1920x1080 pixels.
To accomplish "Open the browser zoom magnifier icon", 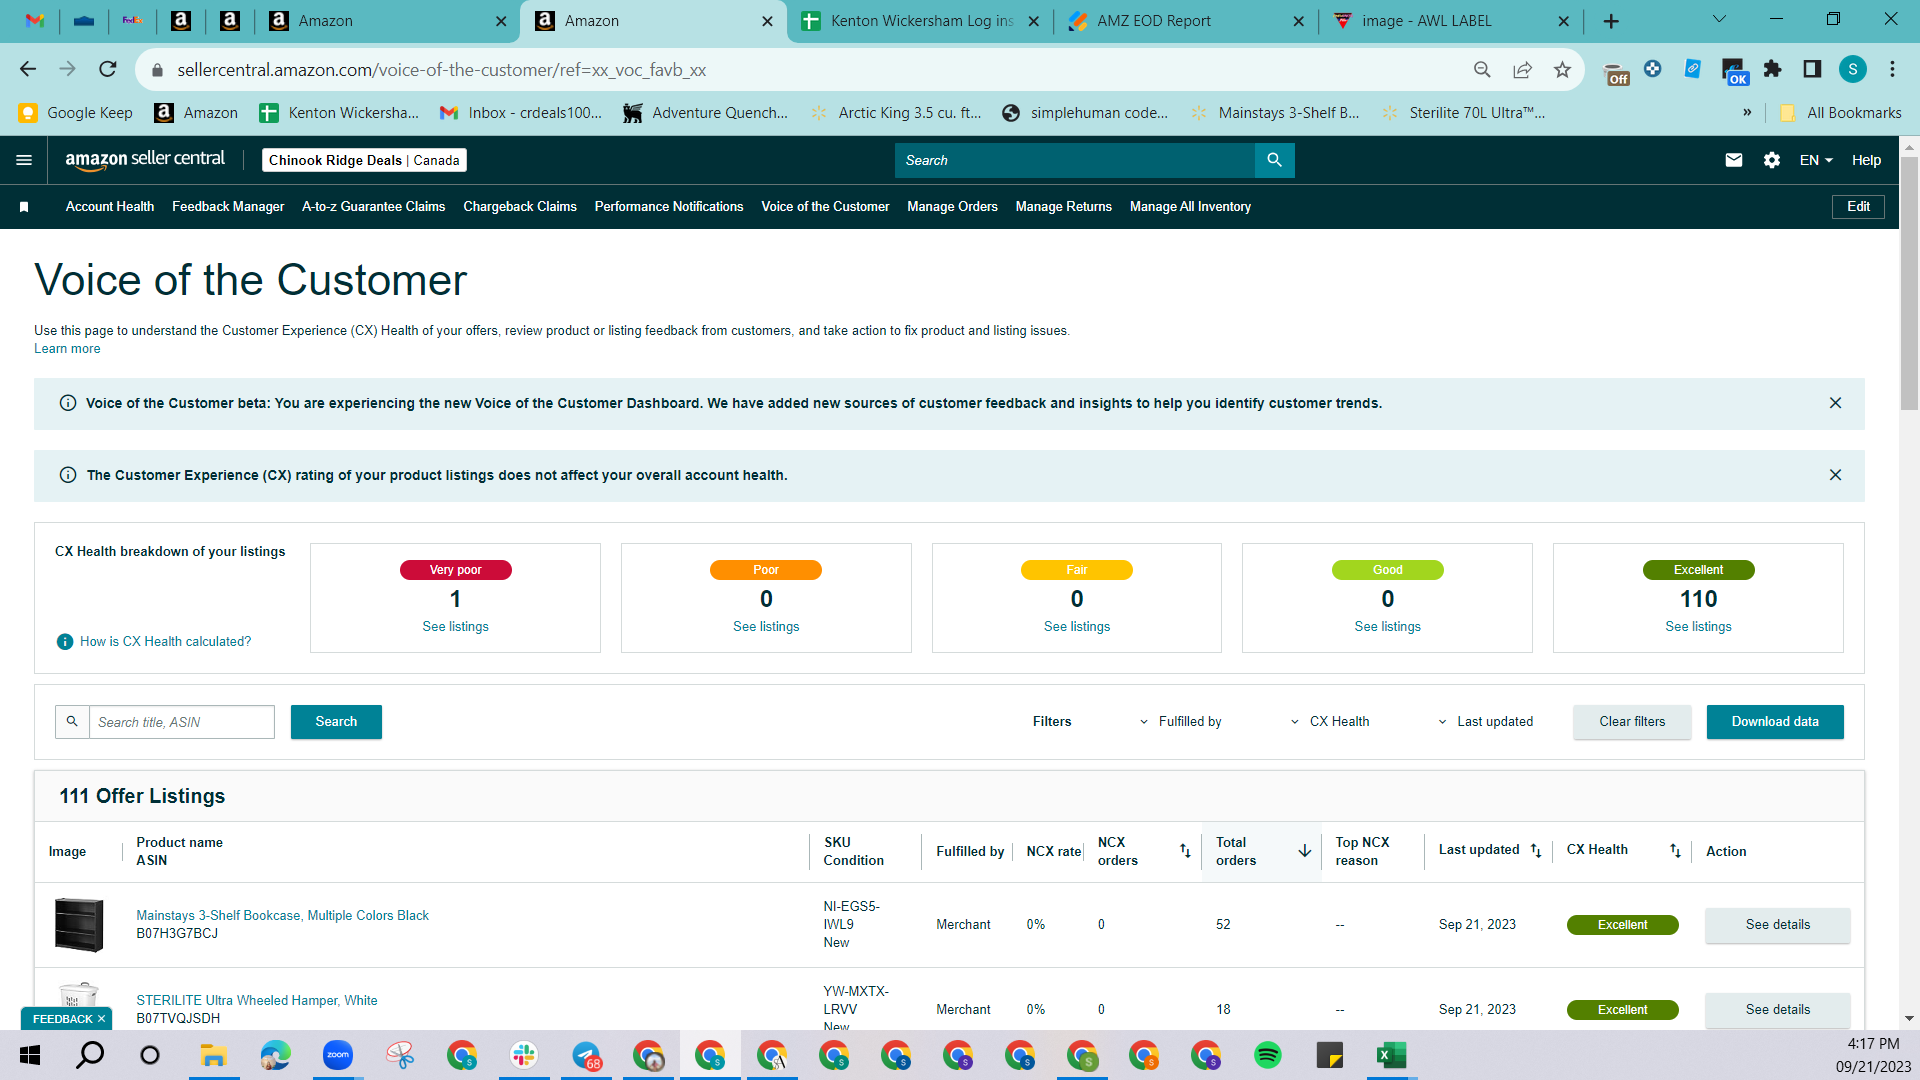I will 1482,69.
